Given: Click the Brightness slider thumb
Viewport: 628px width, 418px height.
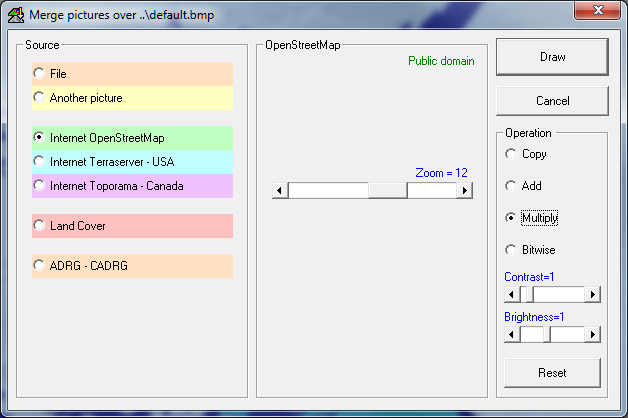Looking at the screenshot, I should 547,334.
